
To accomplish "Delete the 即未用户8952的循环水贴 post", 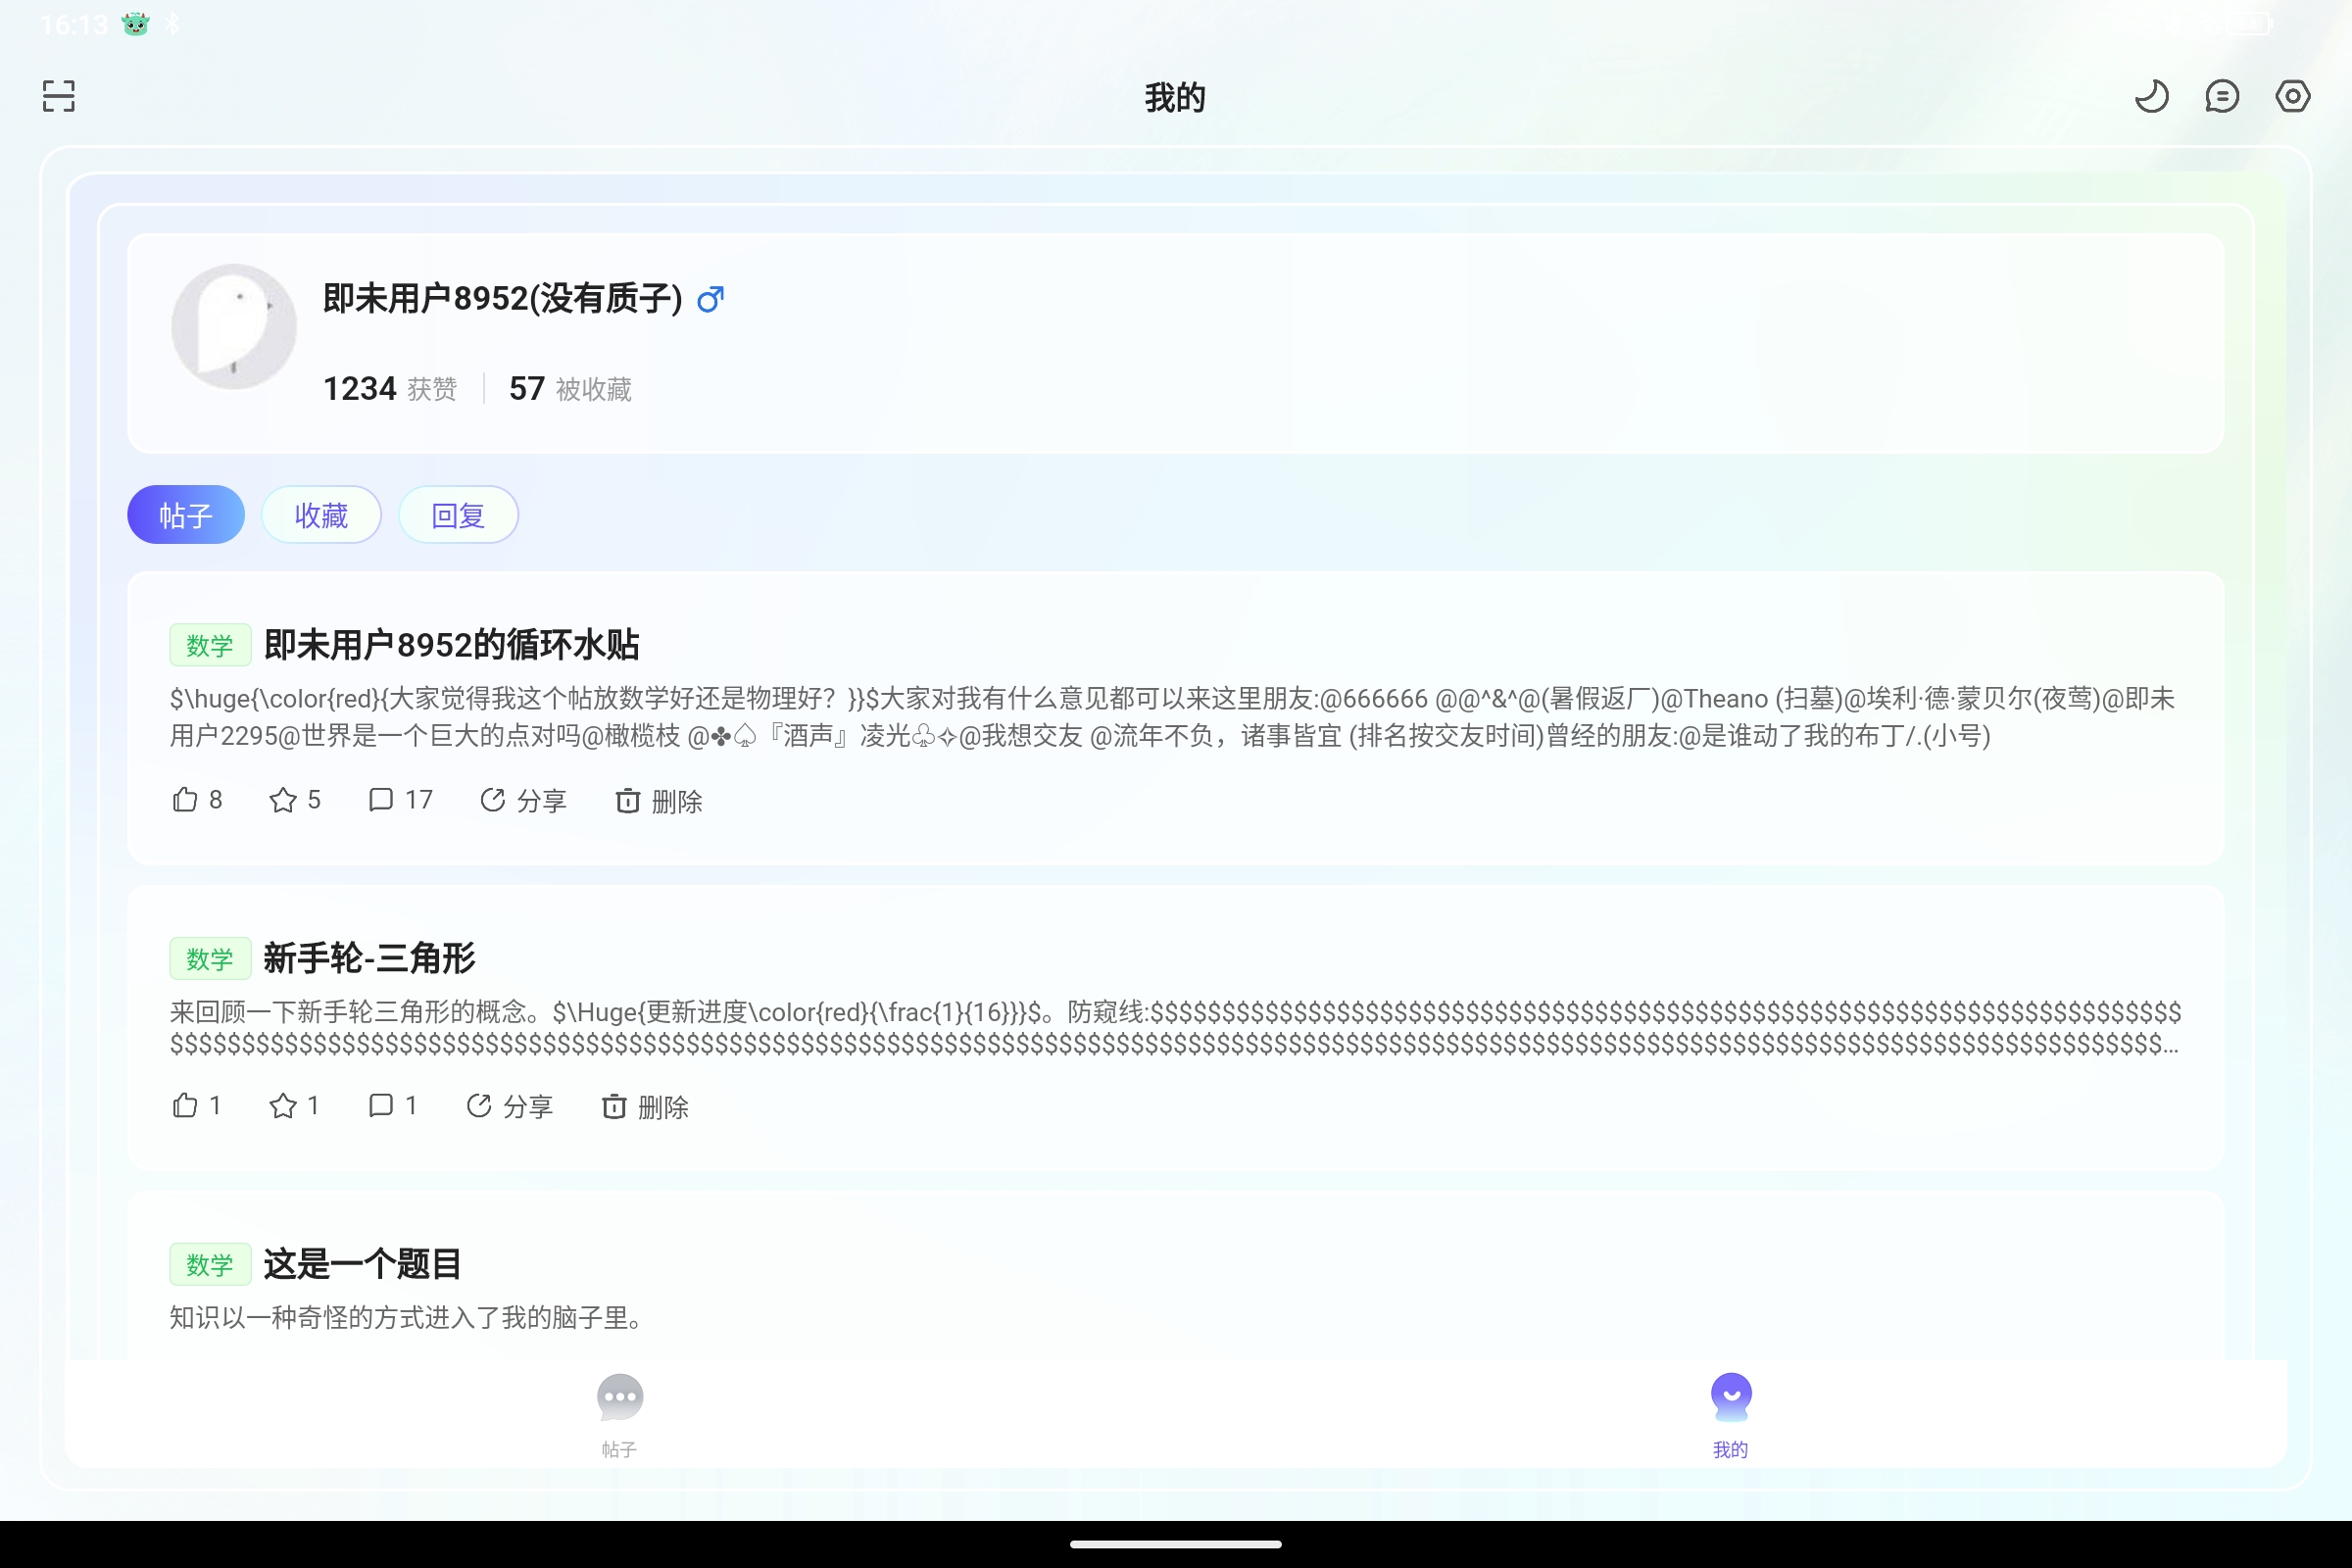I will (x=659, y=800).
